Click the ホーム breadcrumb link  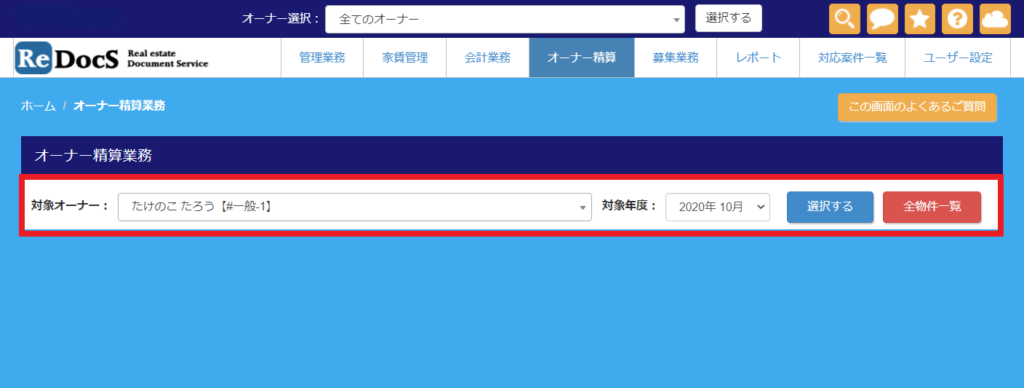38,106
